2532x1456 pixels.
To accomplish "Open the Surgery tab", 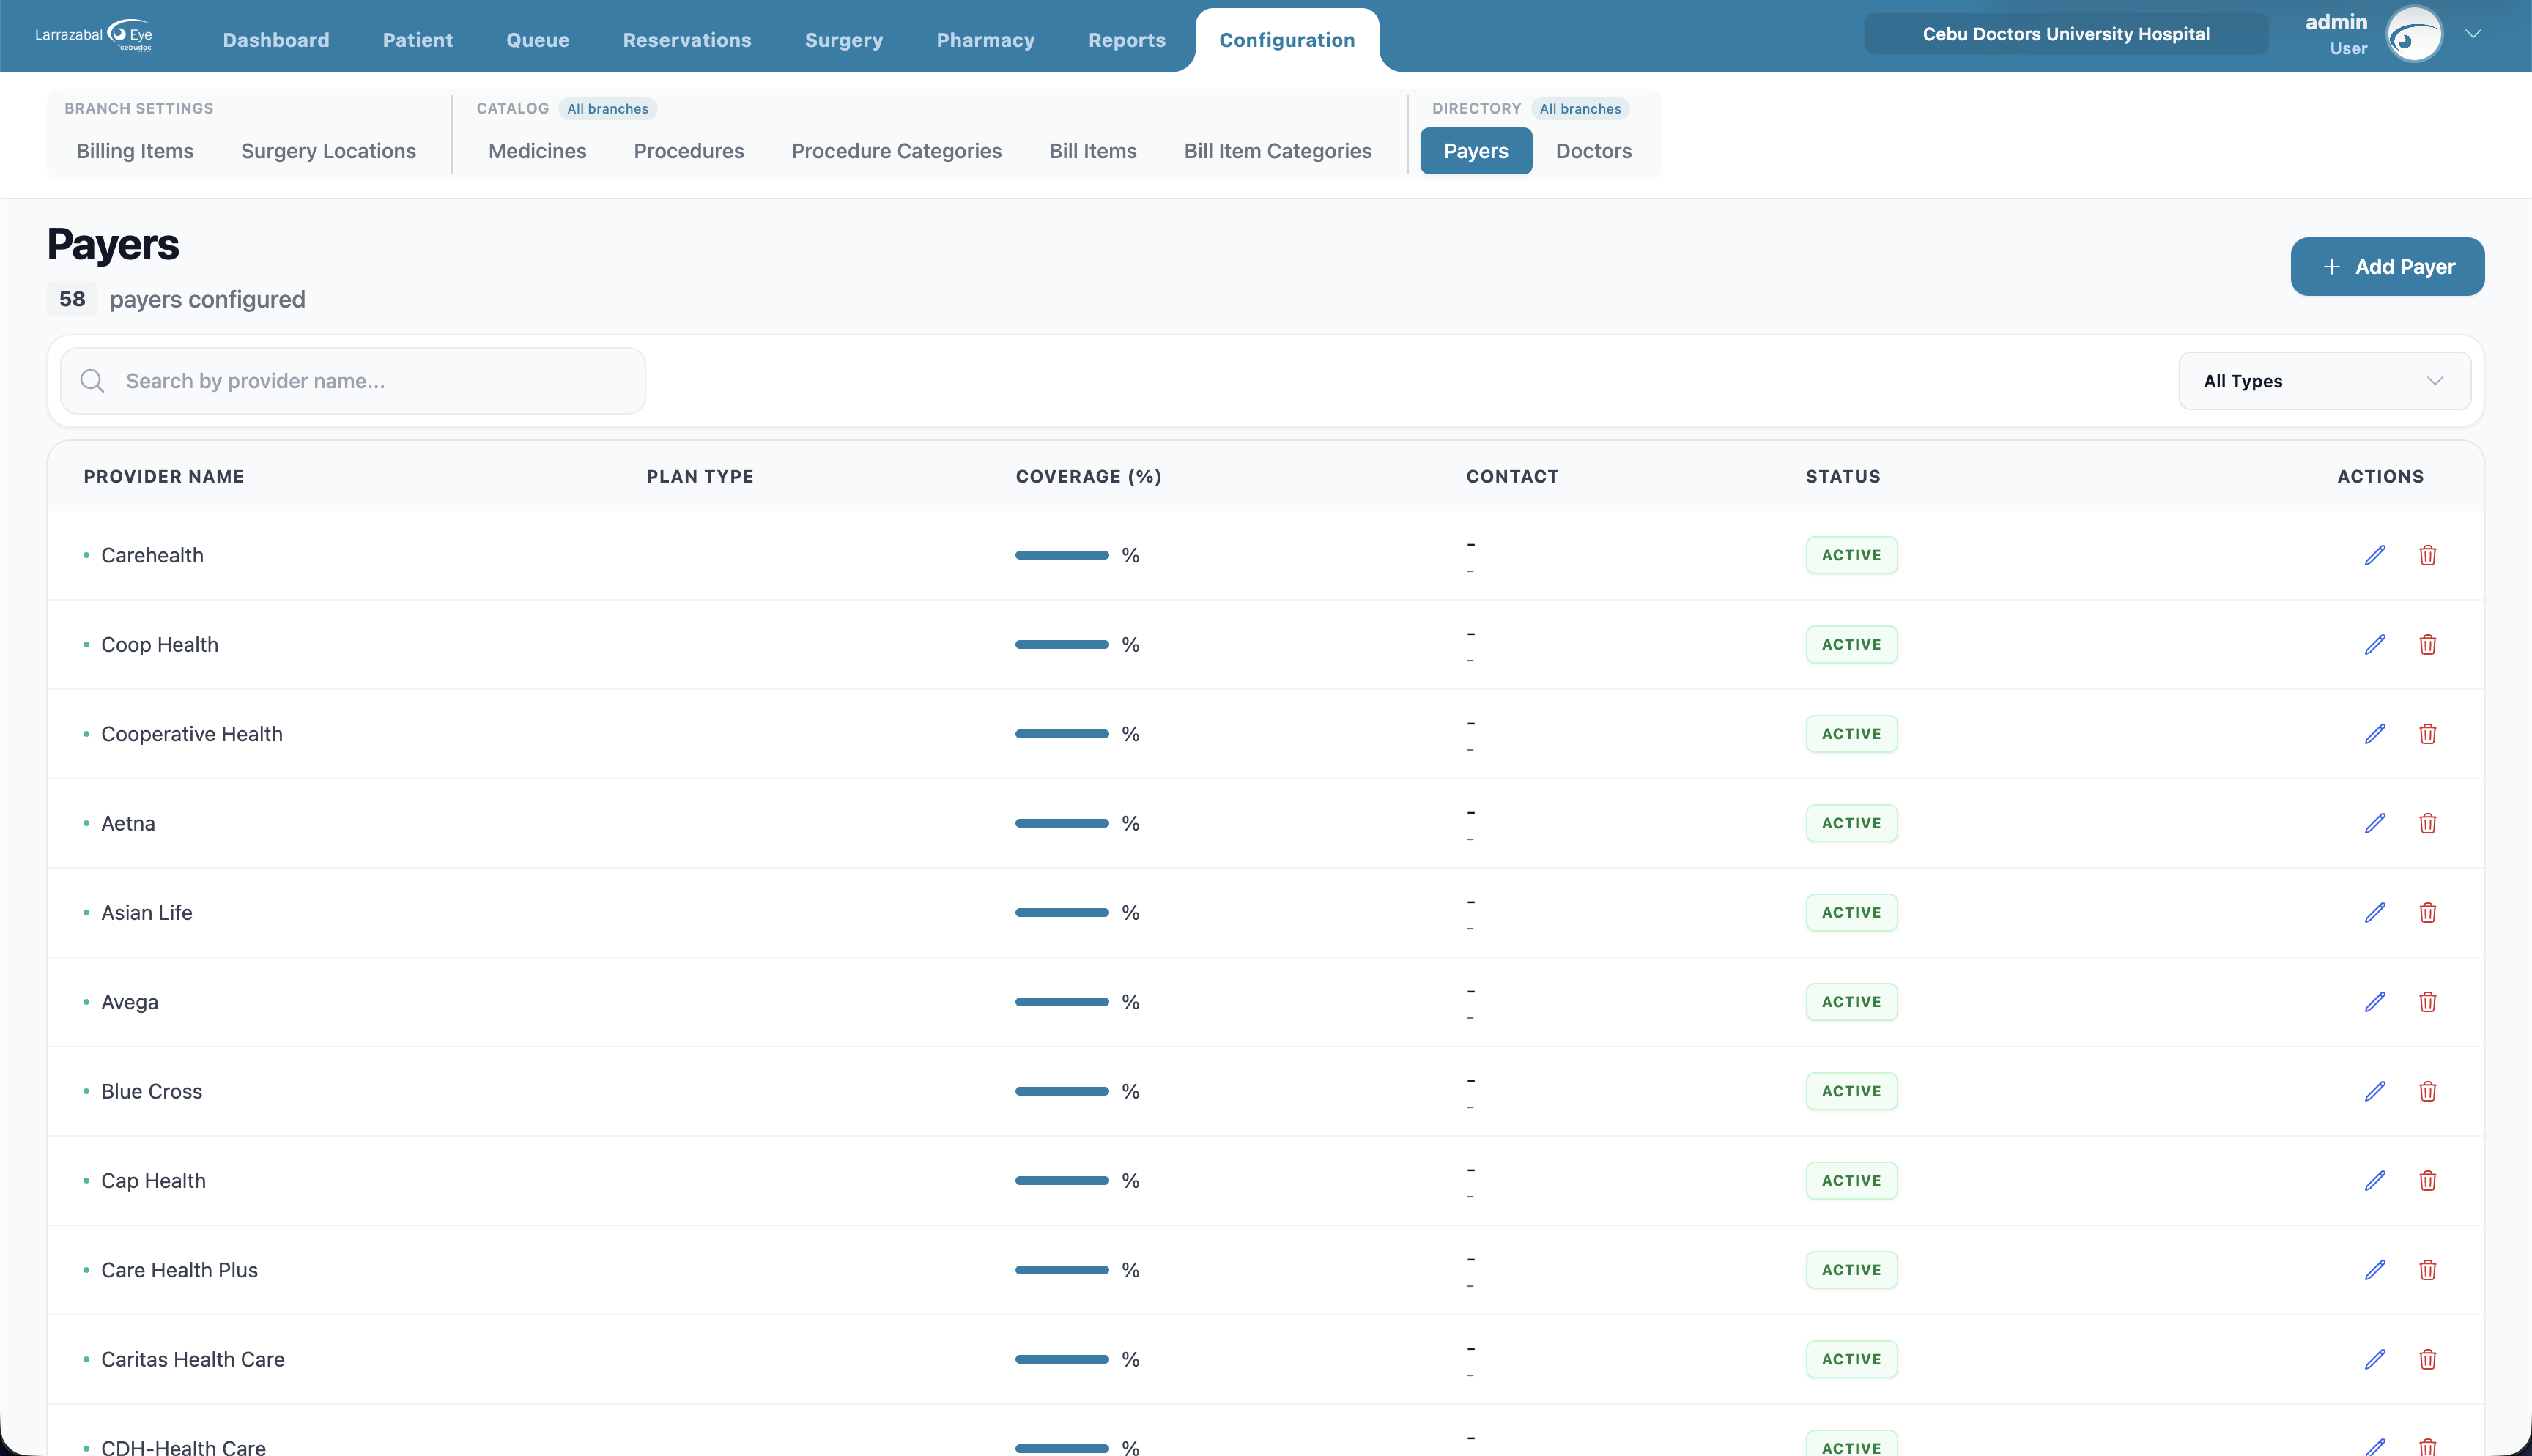I will click(844, 40).
